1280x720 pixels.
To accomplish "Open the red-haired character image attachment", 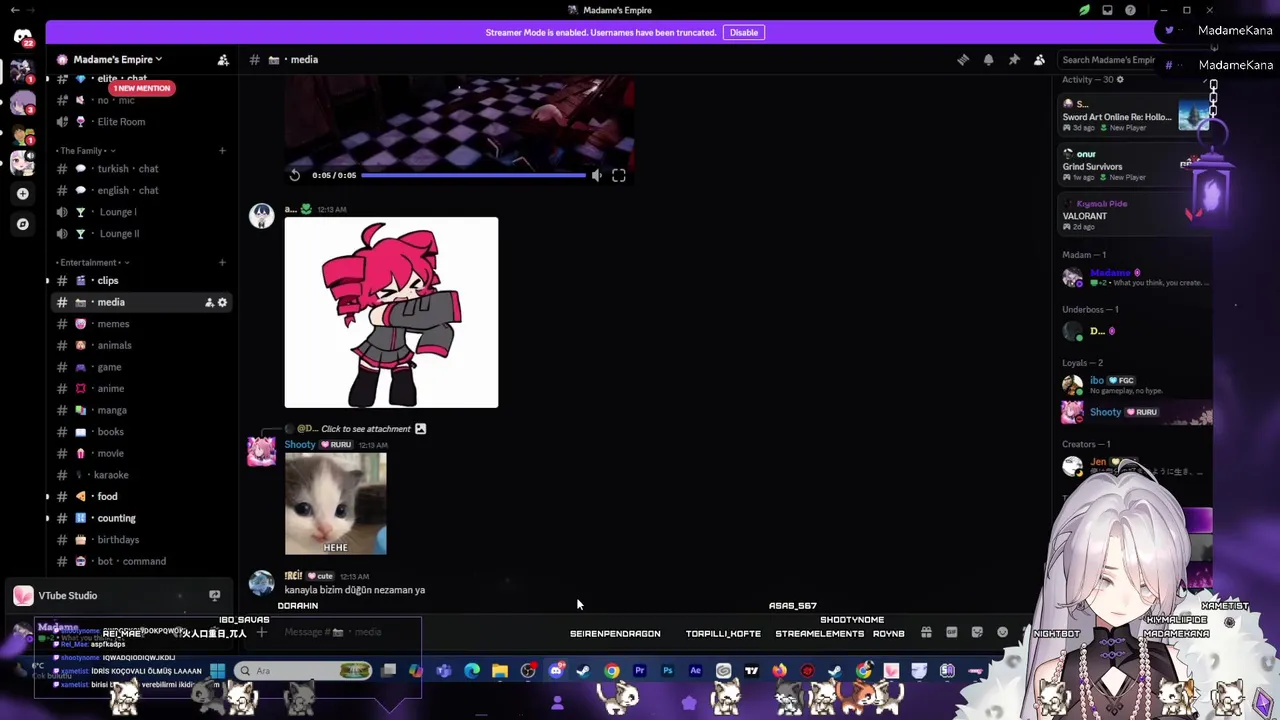I will coord(391,312).
